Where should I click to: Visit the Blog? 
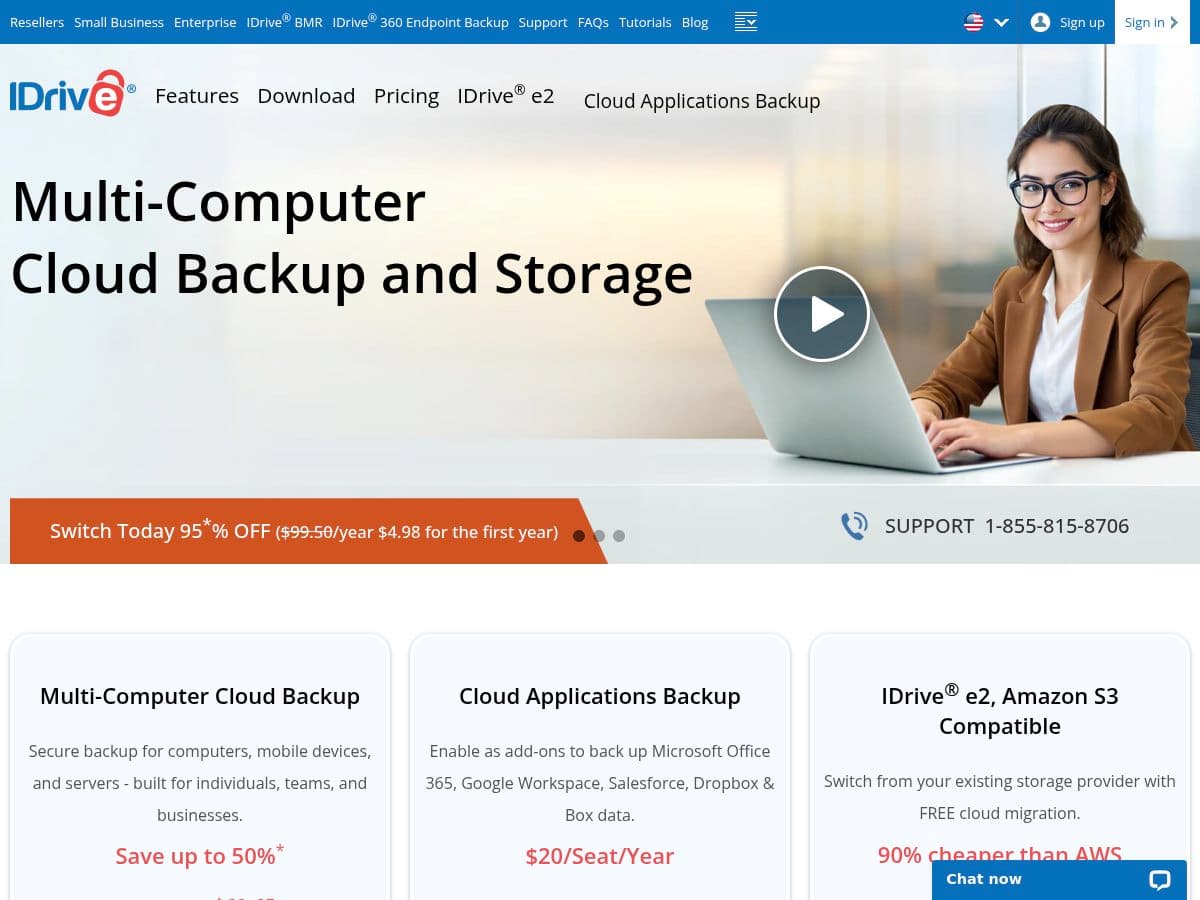695,22
